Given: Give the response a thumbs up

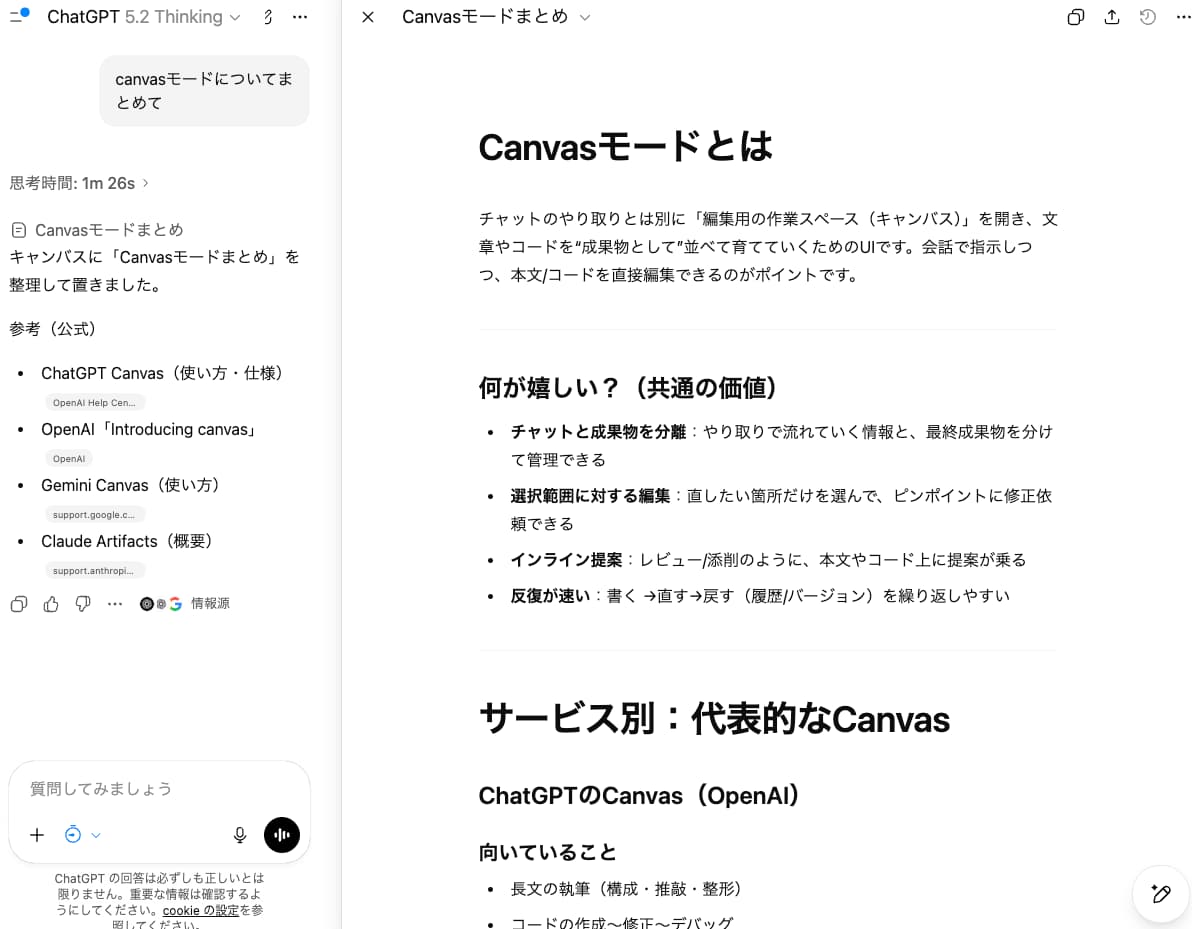Looking at the screenshot, I should coord(51,603).
